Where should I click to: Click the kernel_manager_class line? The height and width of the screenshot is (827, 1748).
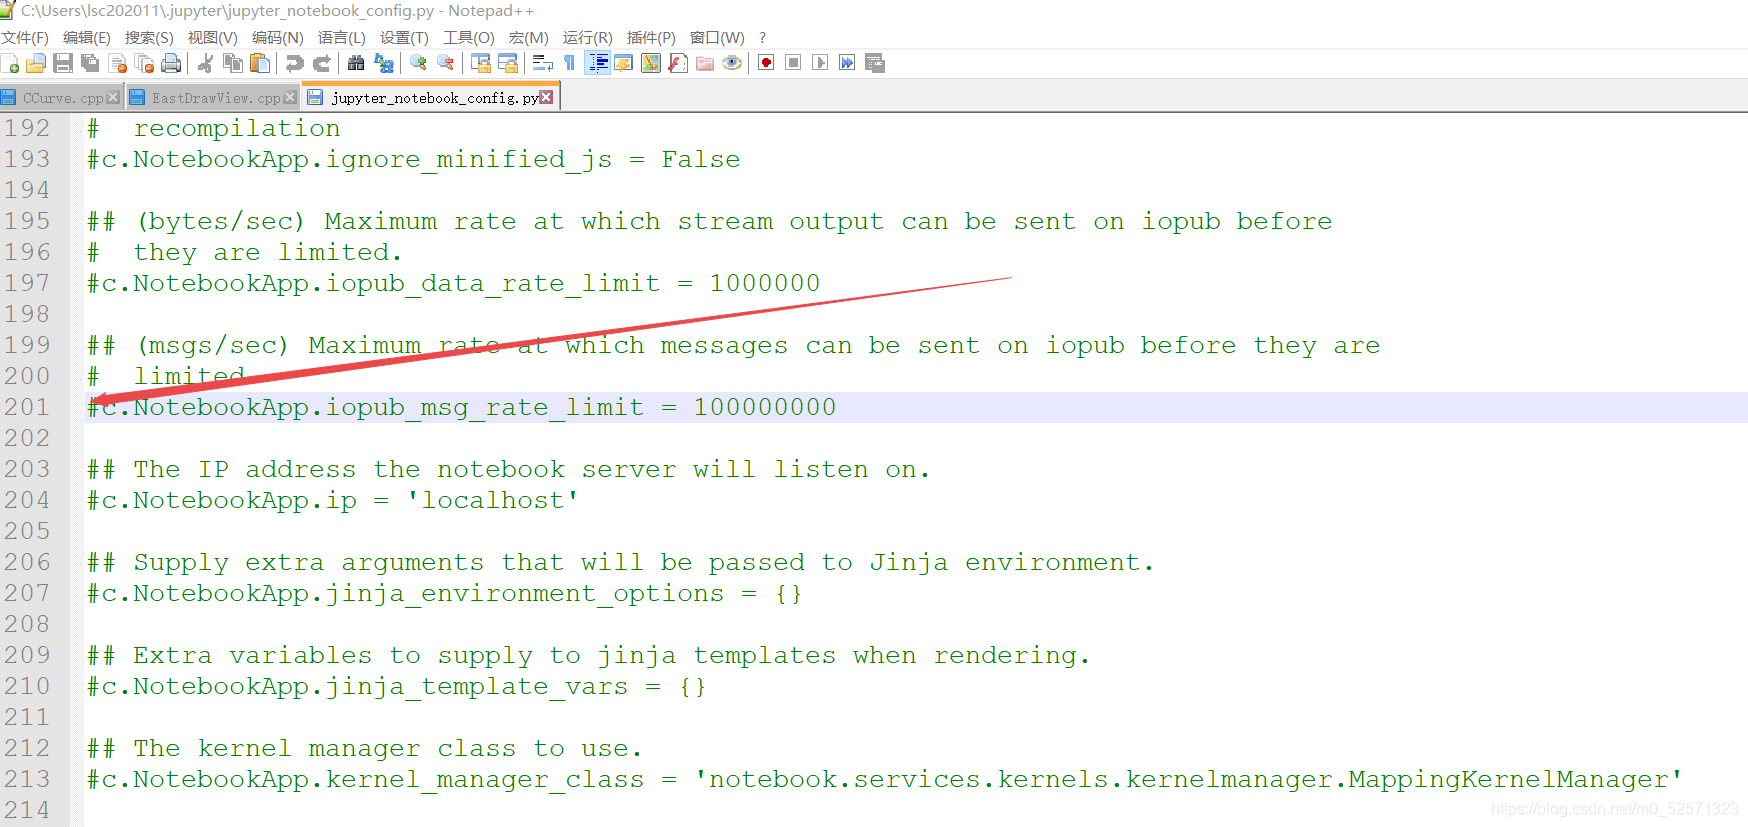point(885,779)
